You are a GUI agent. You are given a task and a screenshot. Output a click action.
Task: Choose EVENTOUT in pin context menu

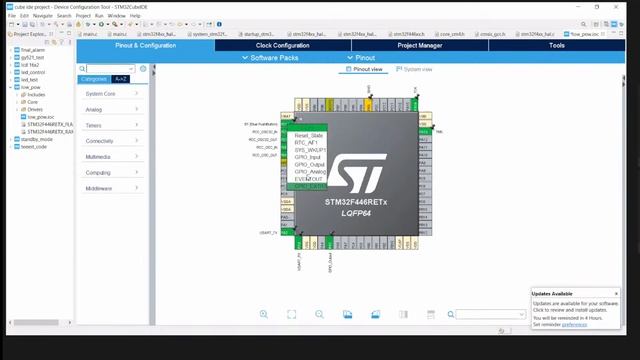tap(308, 179)
